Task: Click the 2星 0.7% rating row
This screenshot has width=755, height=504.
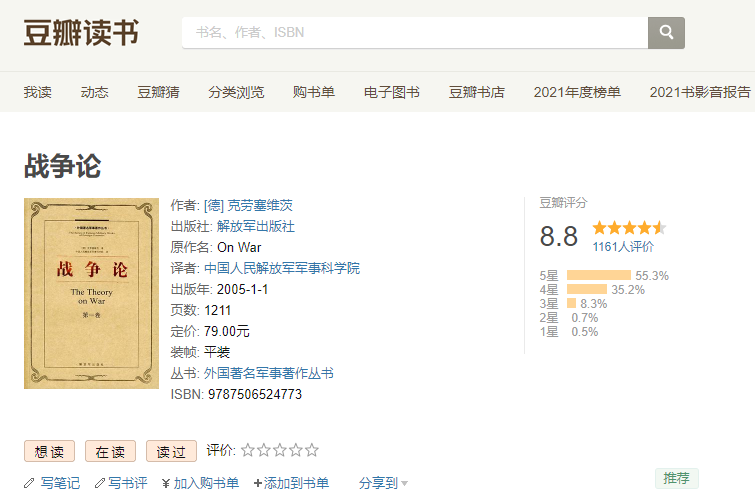Action: (569, 318)
